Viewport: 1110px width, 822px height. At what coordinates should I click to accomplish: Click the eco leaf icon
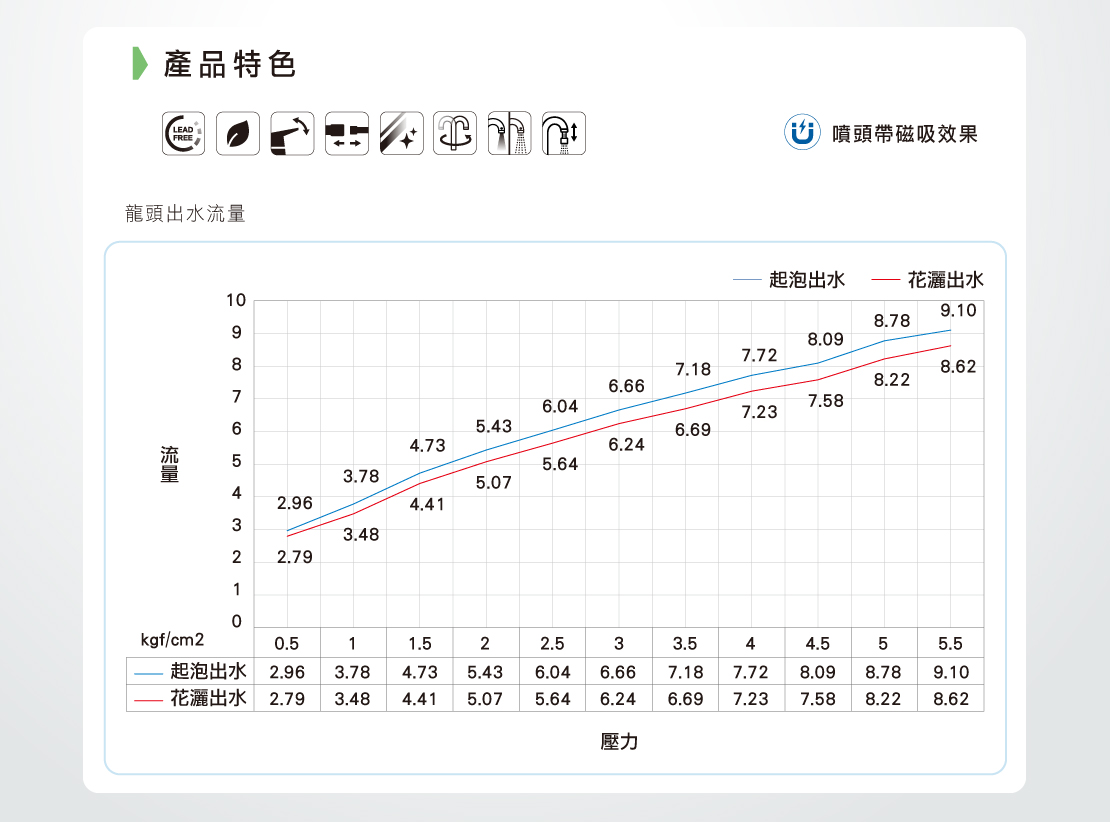pyautogui.click(x=238, y=134)
